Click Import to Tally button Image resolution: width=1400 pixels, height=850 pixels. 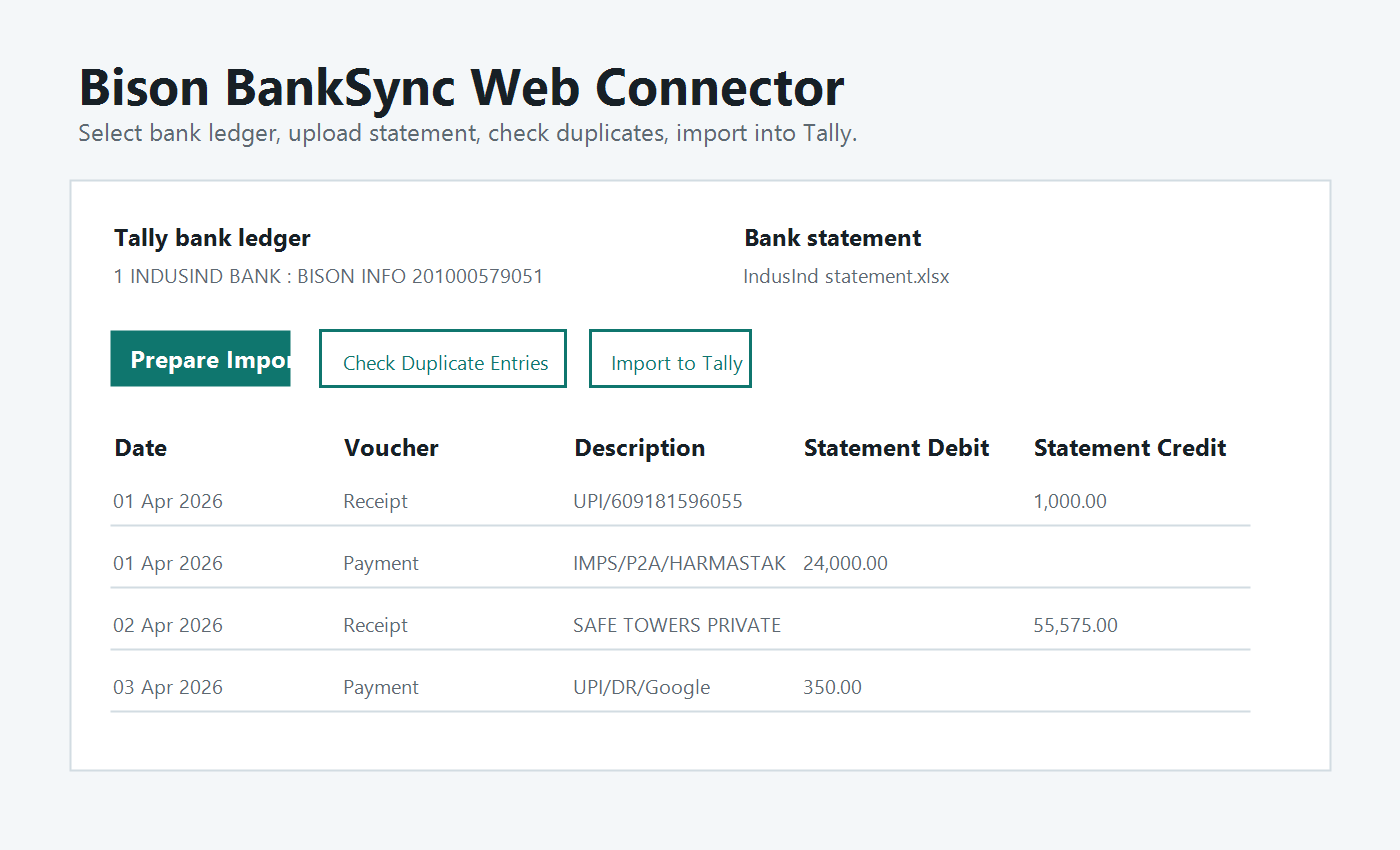(x=670, y=358)
